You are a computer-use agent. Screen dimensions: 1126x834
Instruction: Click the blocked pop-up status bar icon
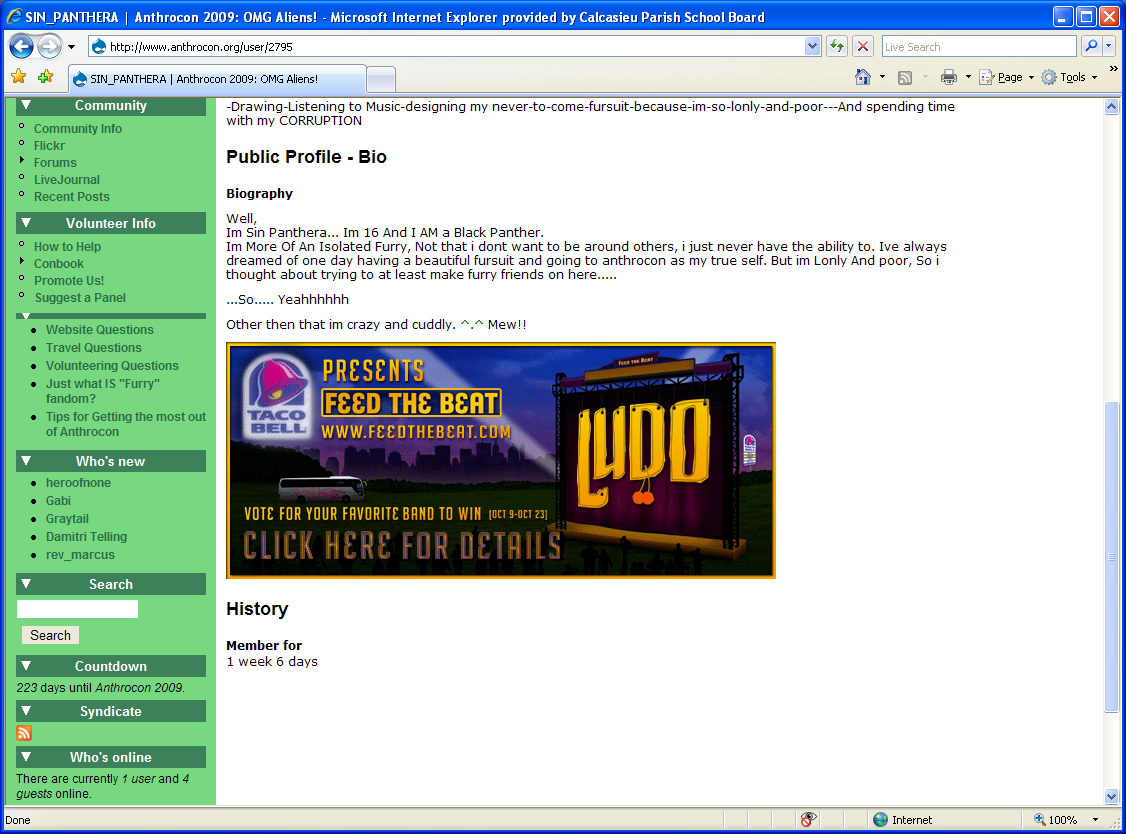tap(808, 820)
